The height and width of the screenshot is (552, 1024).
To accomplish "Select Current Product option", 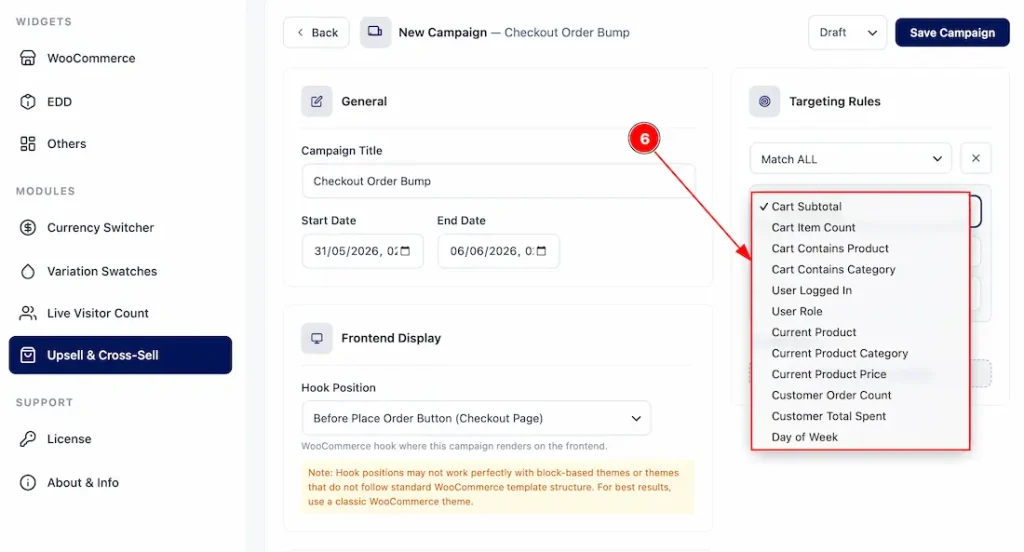I will [x=861, y=333].
